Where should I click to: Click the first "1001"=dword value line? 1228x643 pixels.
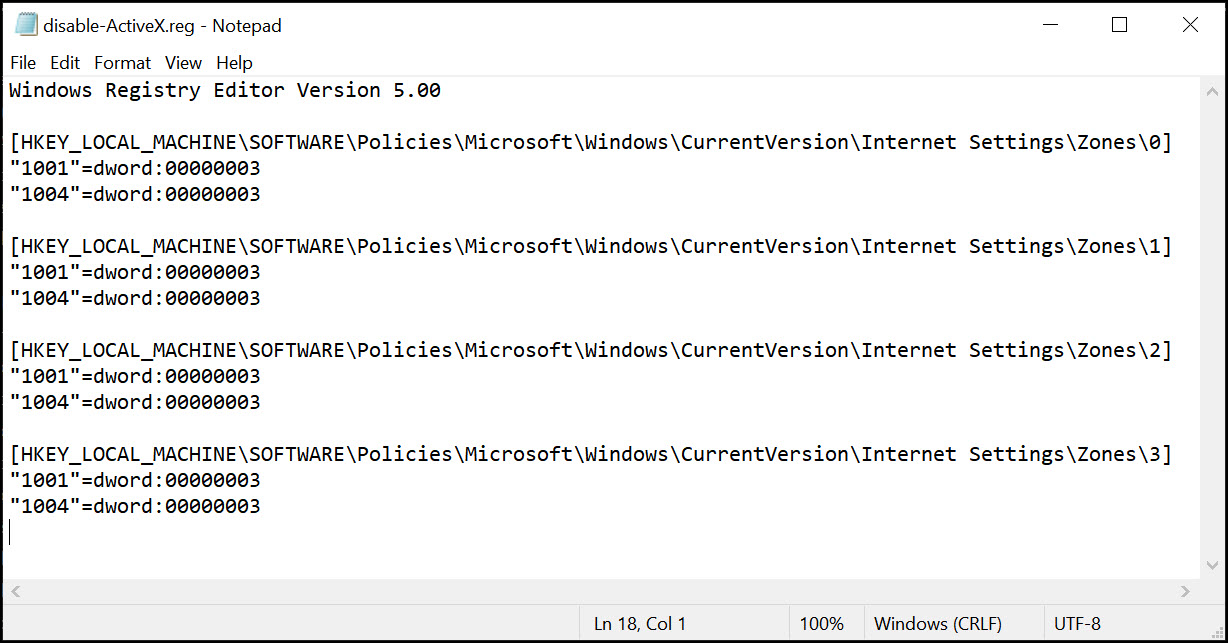(134, 168)
